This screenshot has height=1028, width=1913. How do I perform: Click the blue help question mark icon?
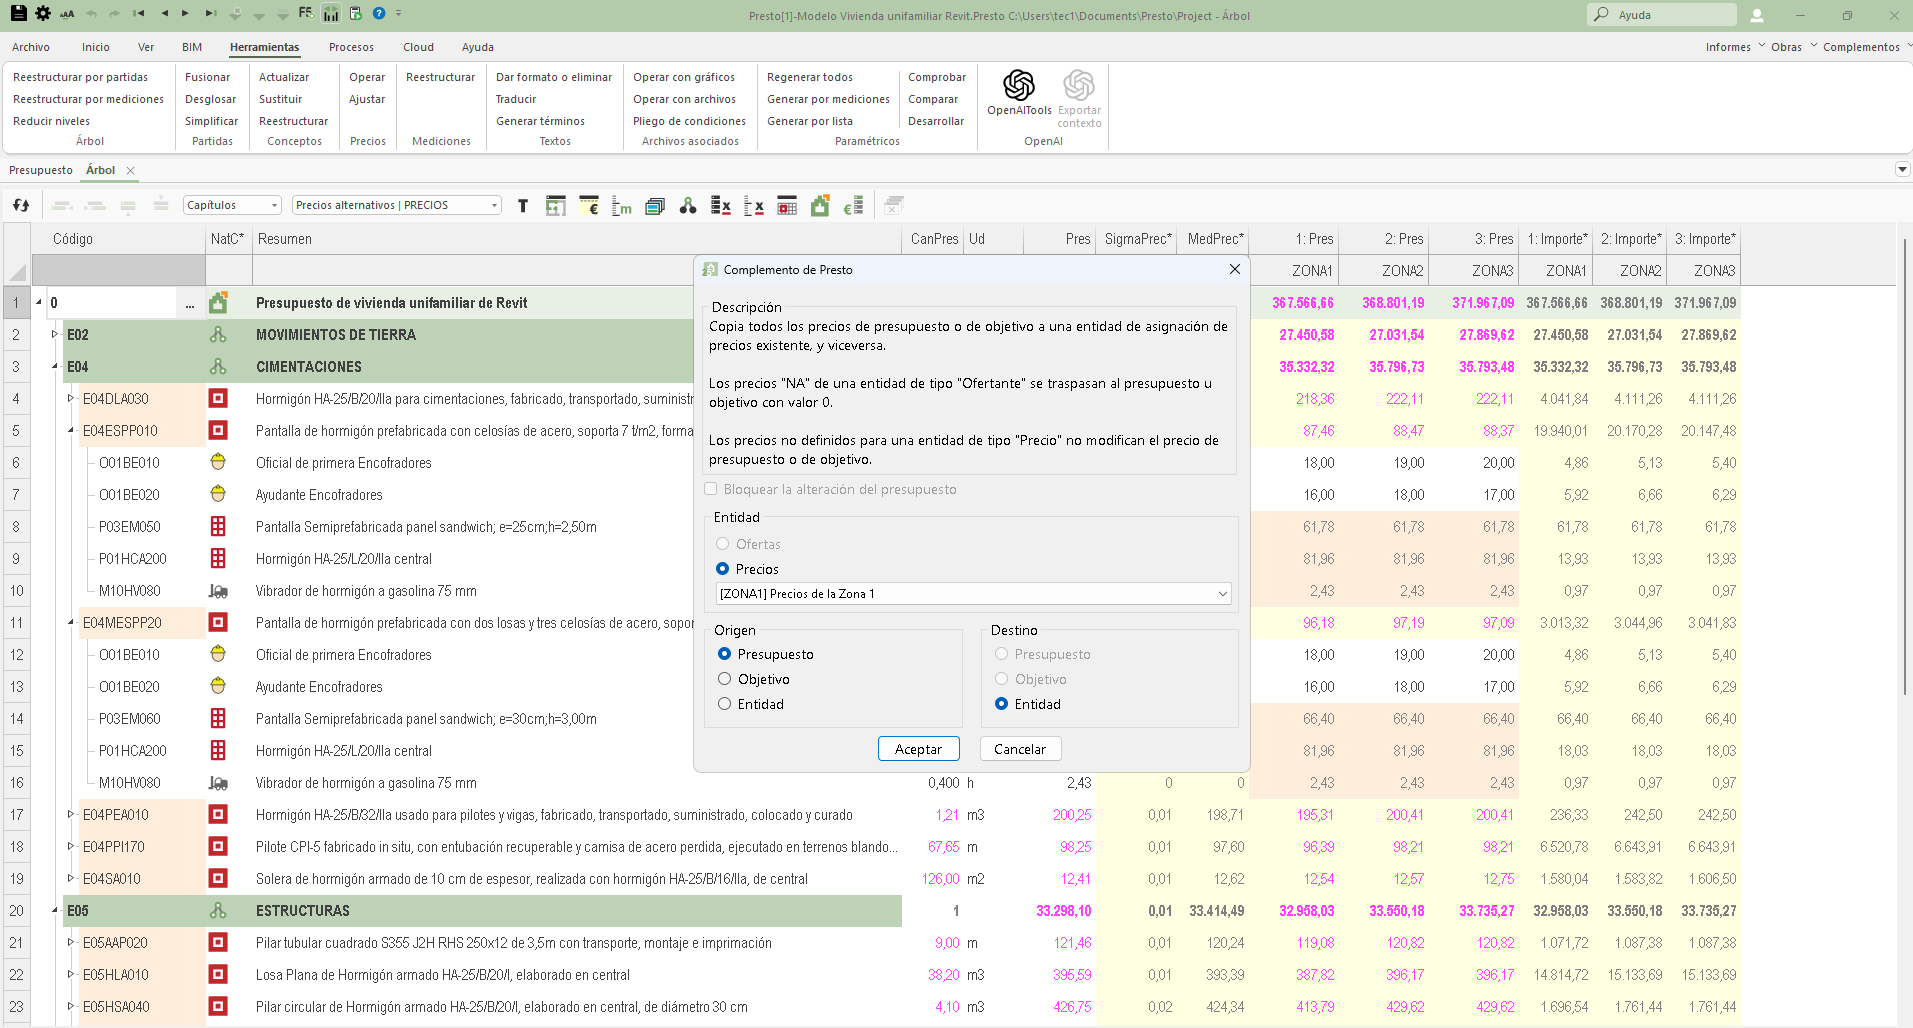point(379,14)
